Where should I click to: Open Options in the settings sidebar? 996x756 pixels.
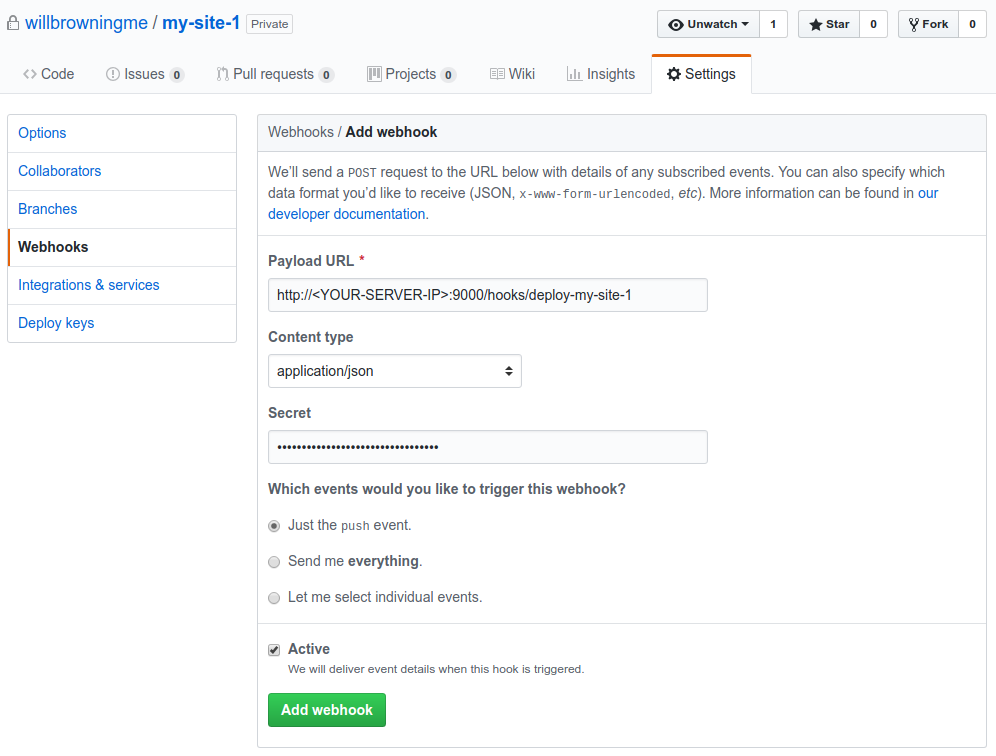[122, 133]
